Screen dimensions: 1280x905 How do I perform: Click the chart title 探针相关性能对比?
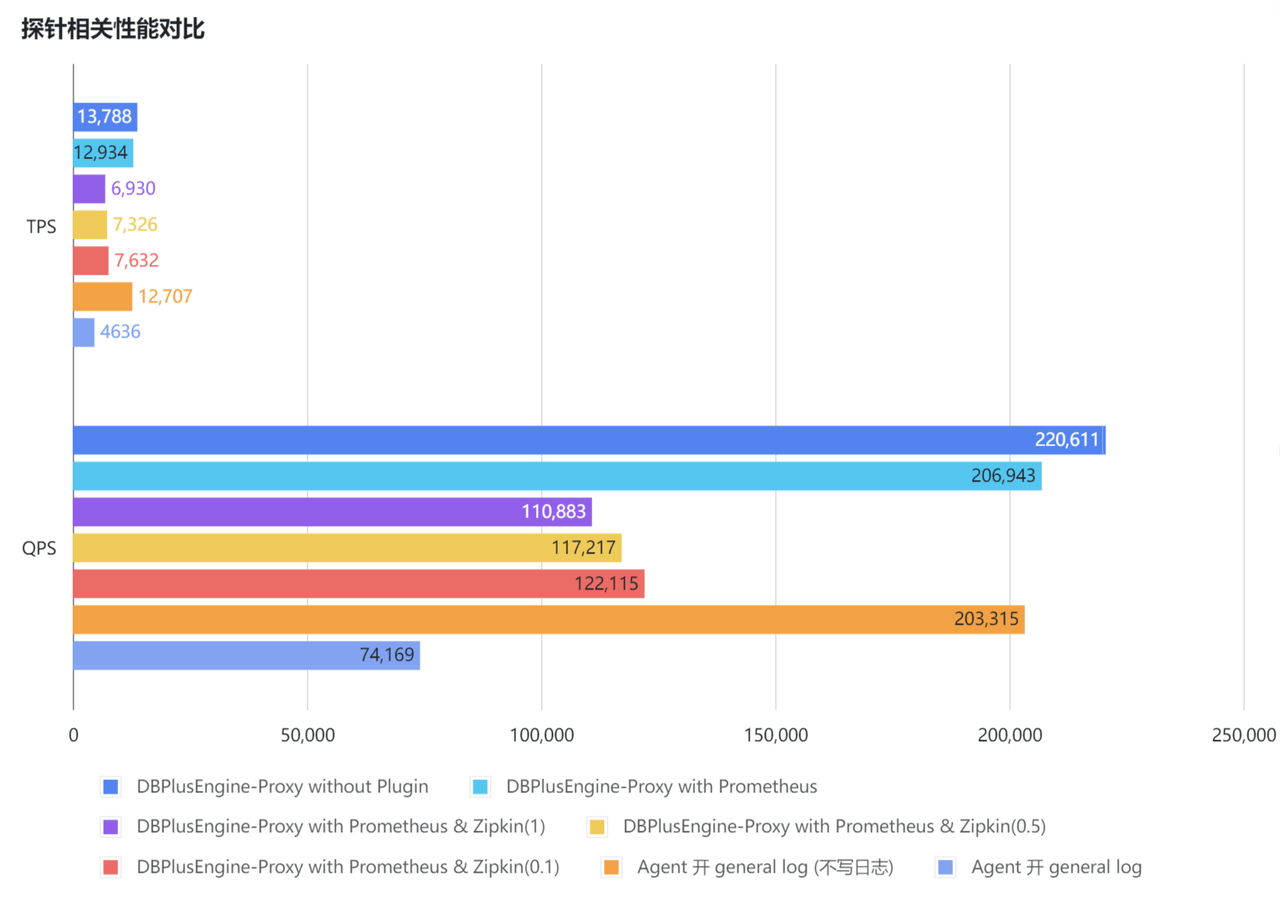click(113, 29)
